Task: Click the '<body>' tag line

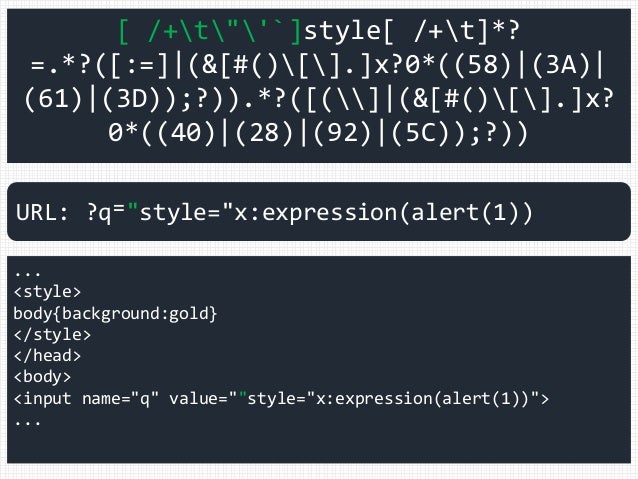Action: 43,377
